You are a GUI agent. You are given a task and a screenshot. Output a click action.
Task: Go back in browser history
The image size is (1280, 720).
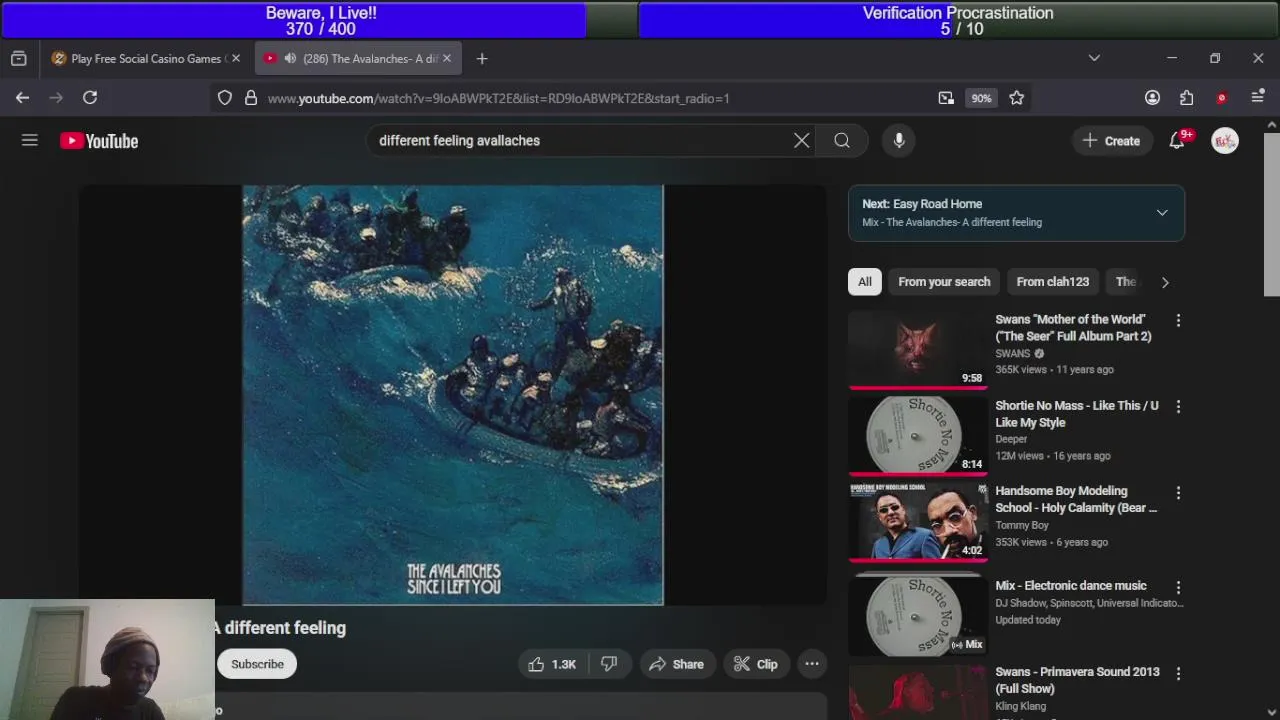(x=22, y=98)
